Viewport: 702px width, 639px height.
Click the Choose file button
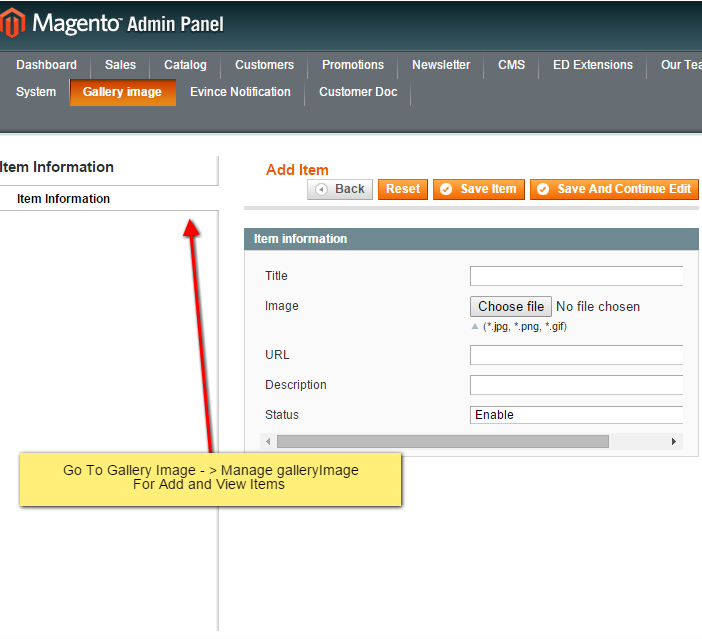pyautogui.click(x=510, y=307)
